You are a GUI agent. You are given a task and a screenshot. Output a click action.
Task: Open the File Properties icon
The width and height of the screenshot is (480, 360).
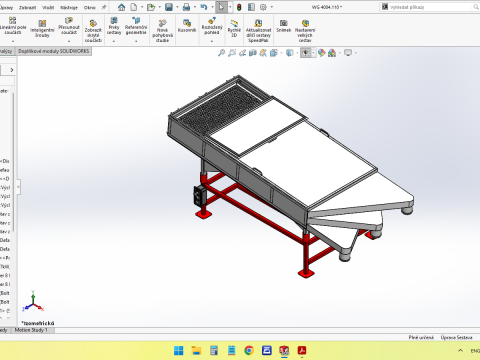click(x=251, y=7)
